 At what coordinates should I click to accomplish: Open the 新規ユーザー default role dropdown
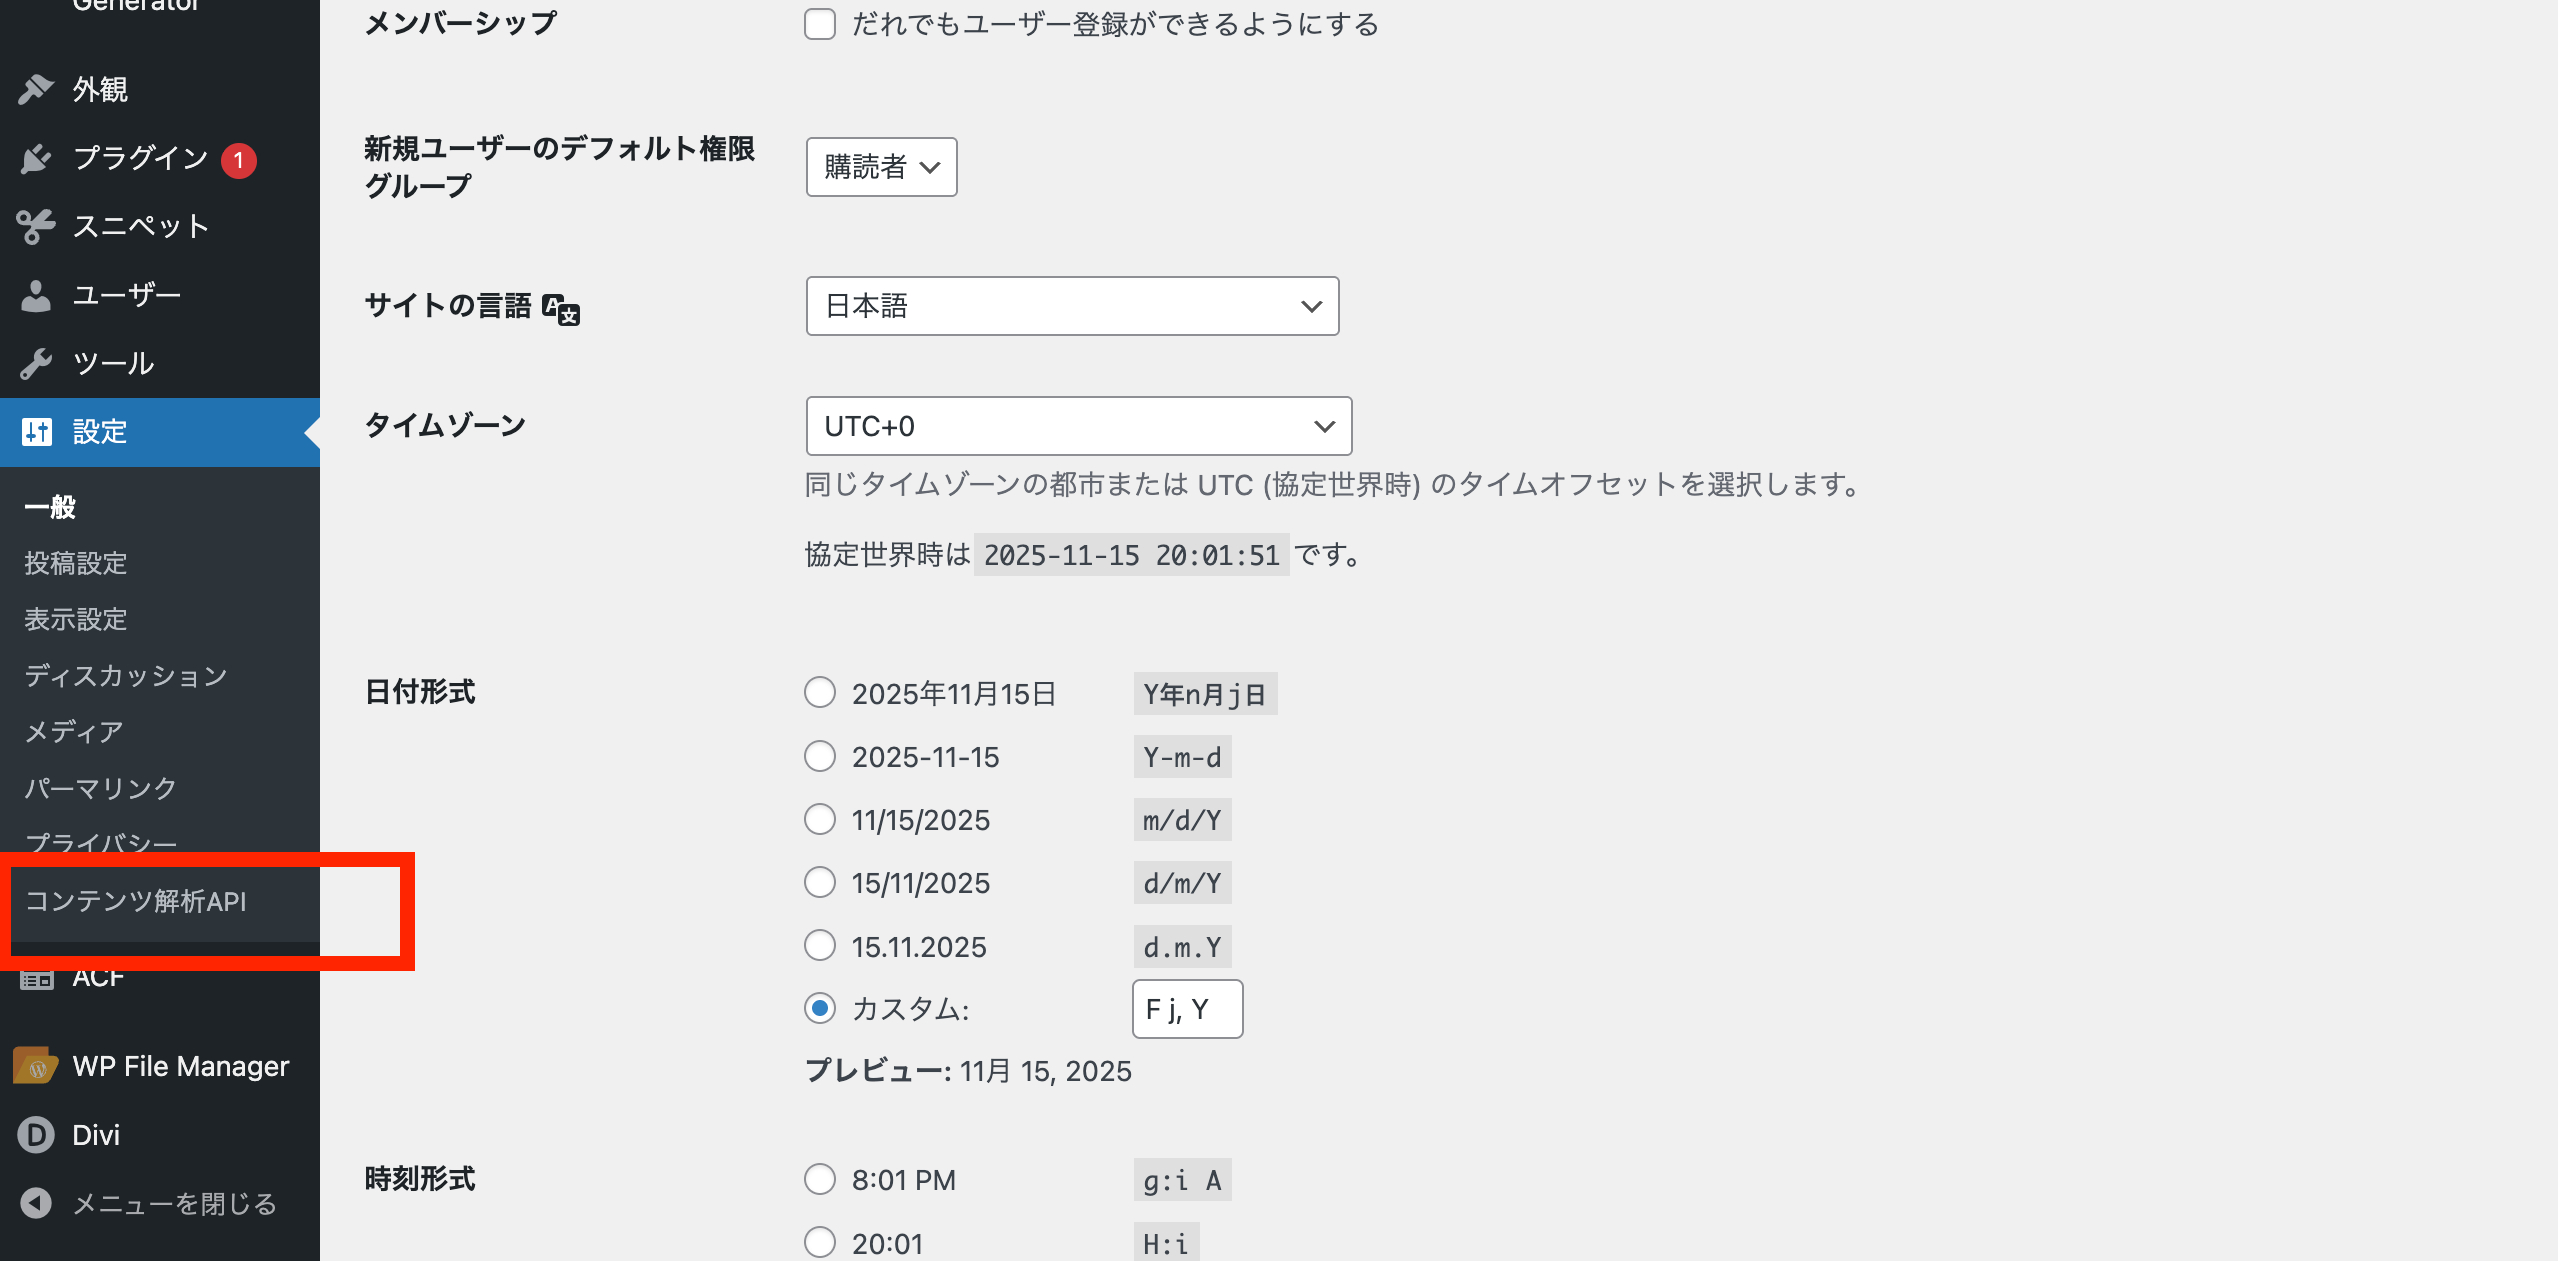pyautogui.click(x=881, y=166)
